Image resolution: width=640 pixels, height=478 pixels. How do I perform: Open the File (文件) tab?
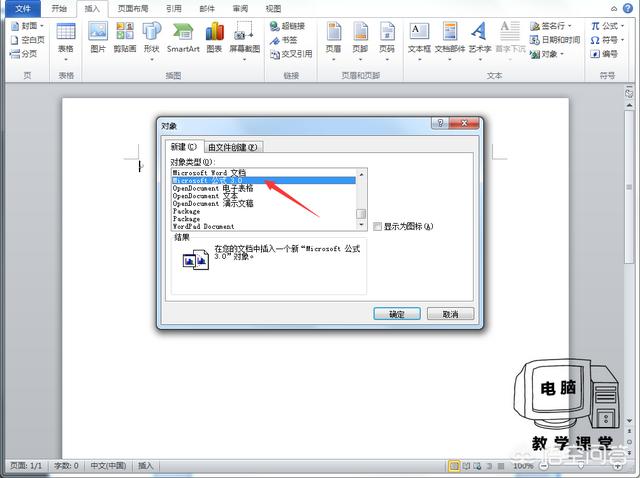click(x=23, y=9)
